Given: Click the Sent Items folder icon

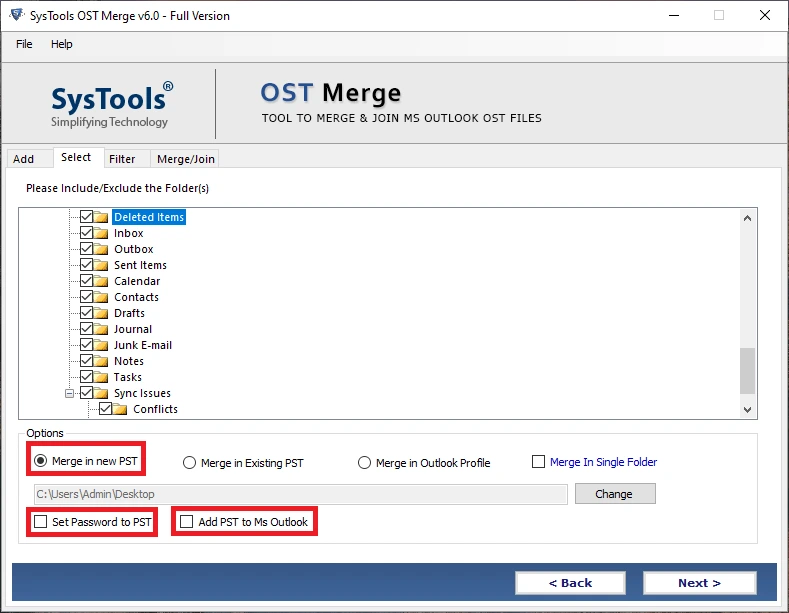Looking at the screenshot, I should pyautogui.click(x=101, y=265).
